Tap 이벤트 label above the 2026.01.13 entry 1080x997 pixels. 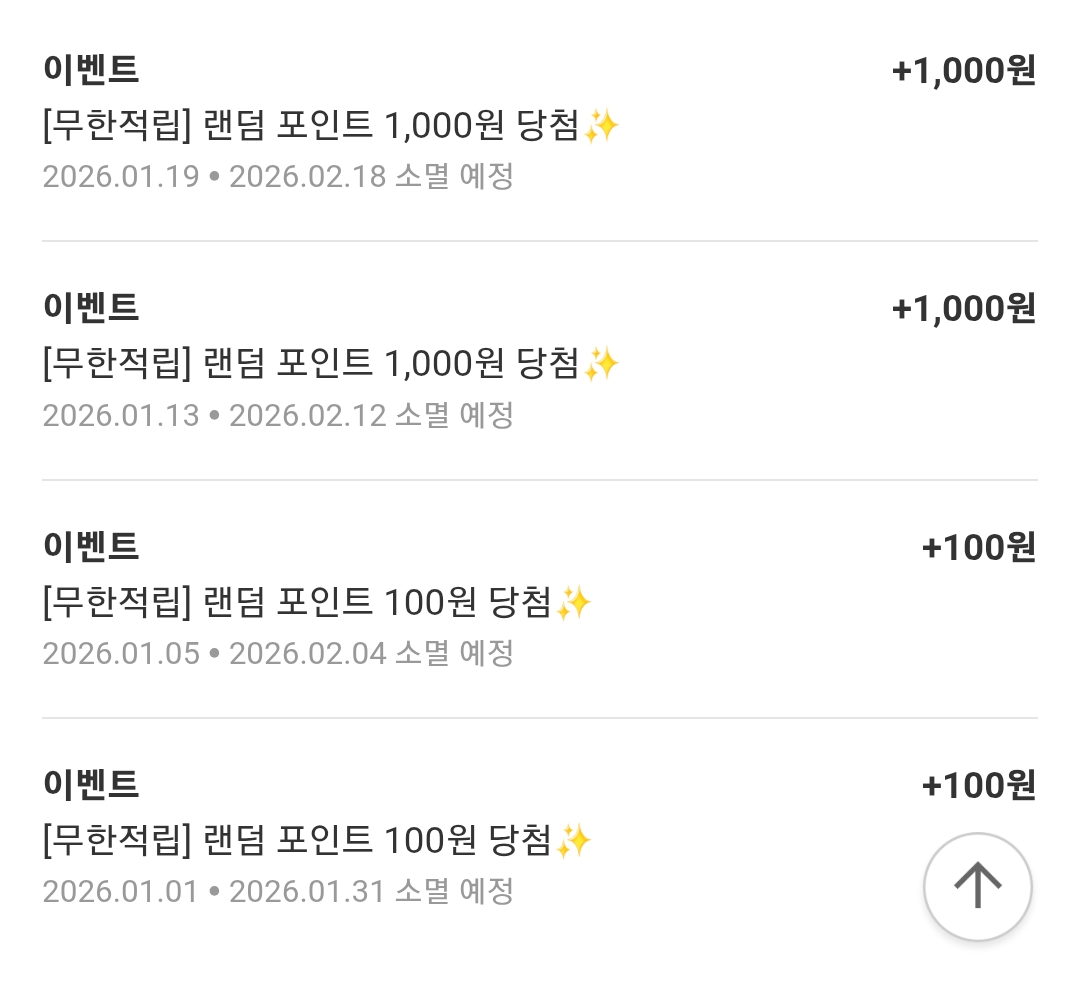pyautogui.click(x=91, y=308)
